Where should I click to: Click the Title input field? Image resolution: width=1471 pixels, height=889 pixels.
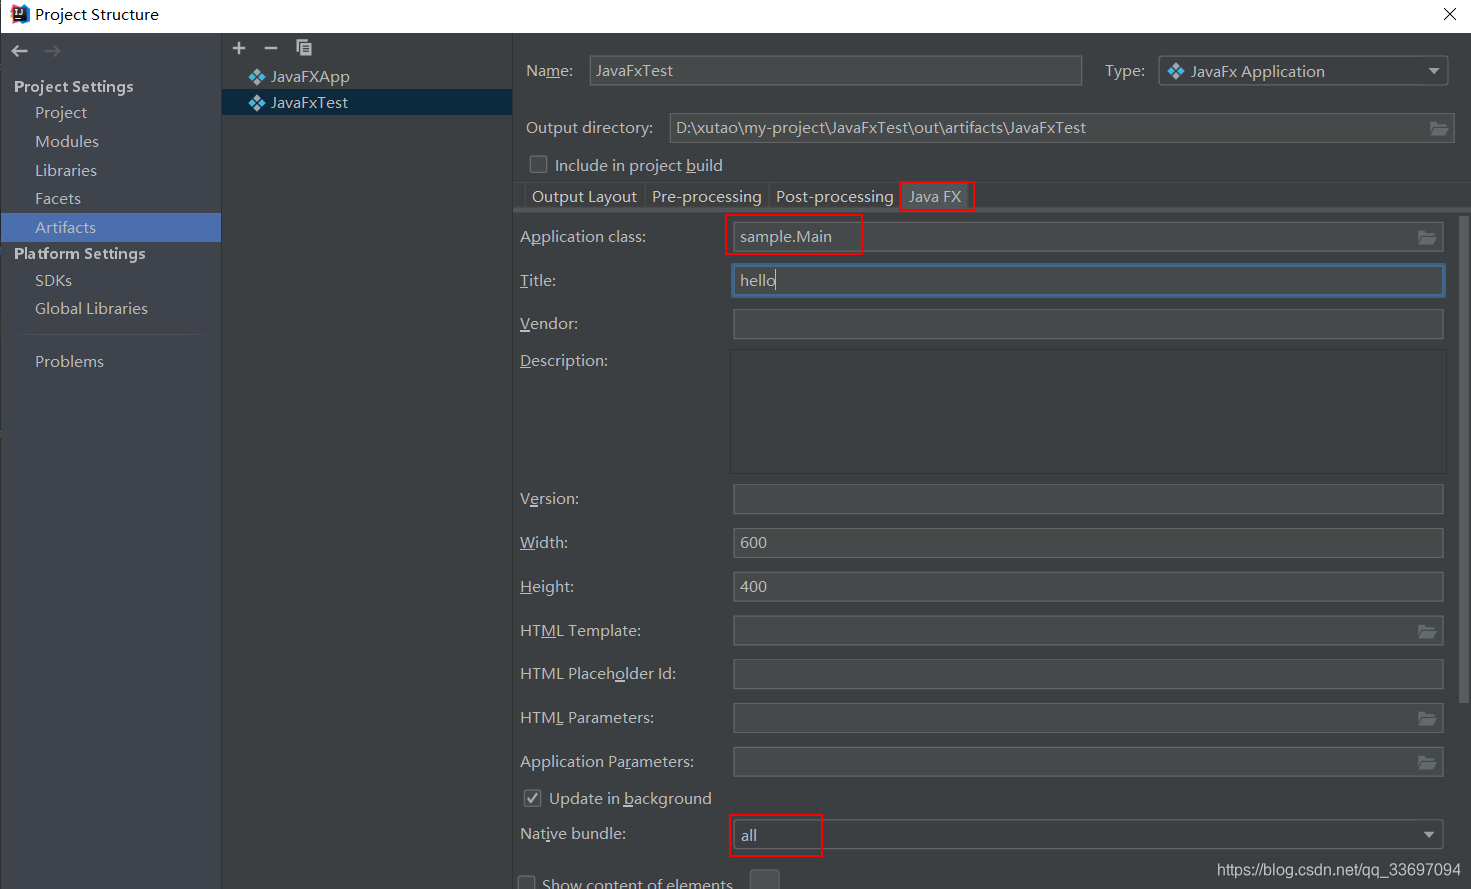coord(1088,281)
